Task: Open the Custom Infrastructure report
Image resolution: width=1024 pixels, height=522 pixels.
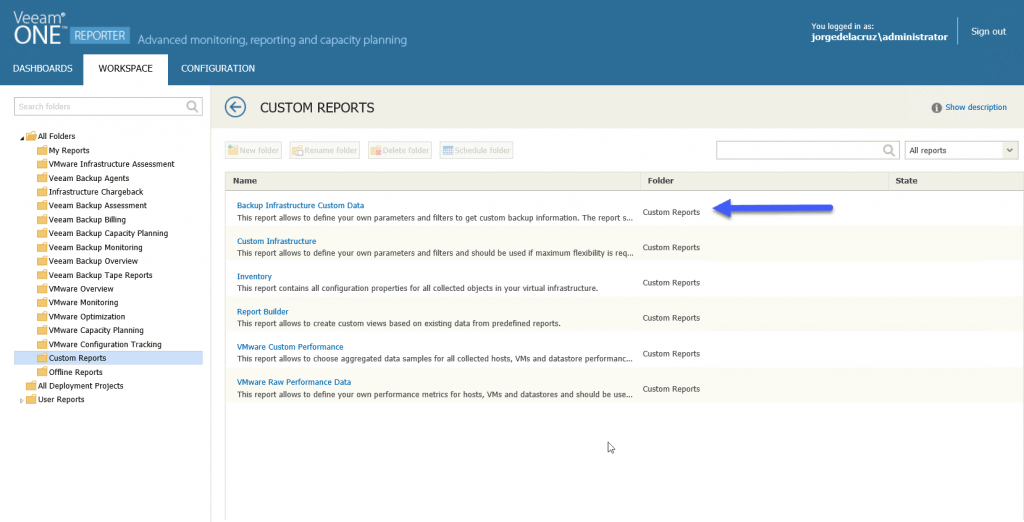Action: click(x=276, y=241)
